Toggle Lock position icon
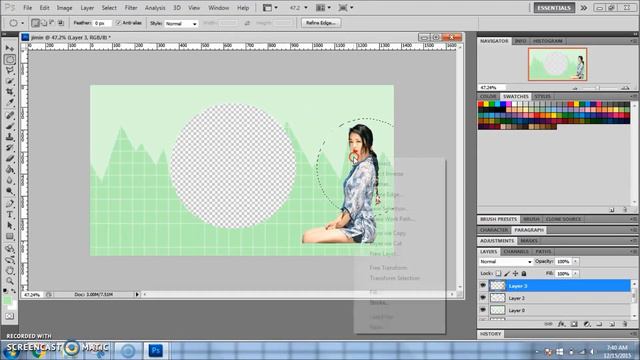640x360 pixels. click(516, 273)
